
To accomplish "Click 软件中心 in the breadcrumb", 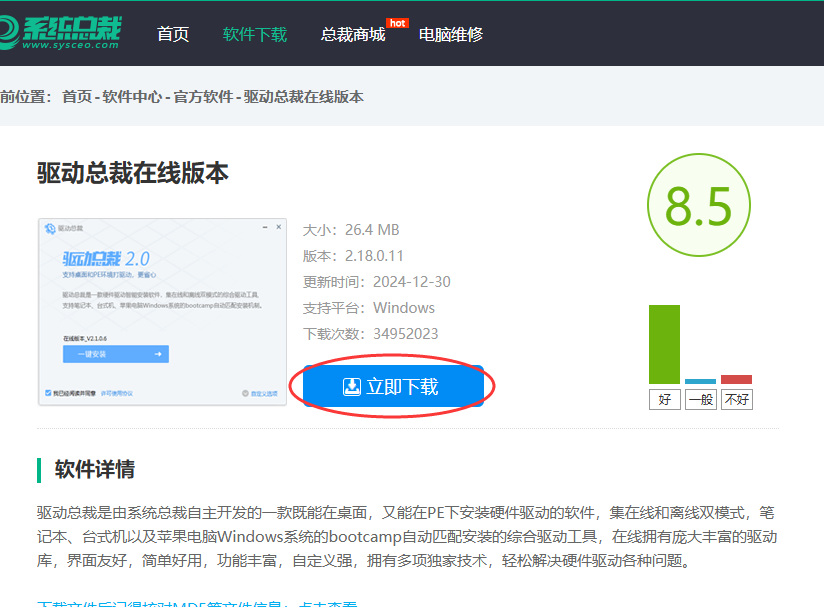I will pyautogui.click(x=132, y=97).
